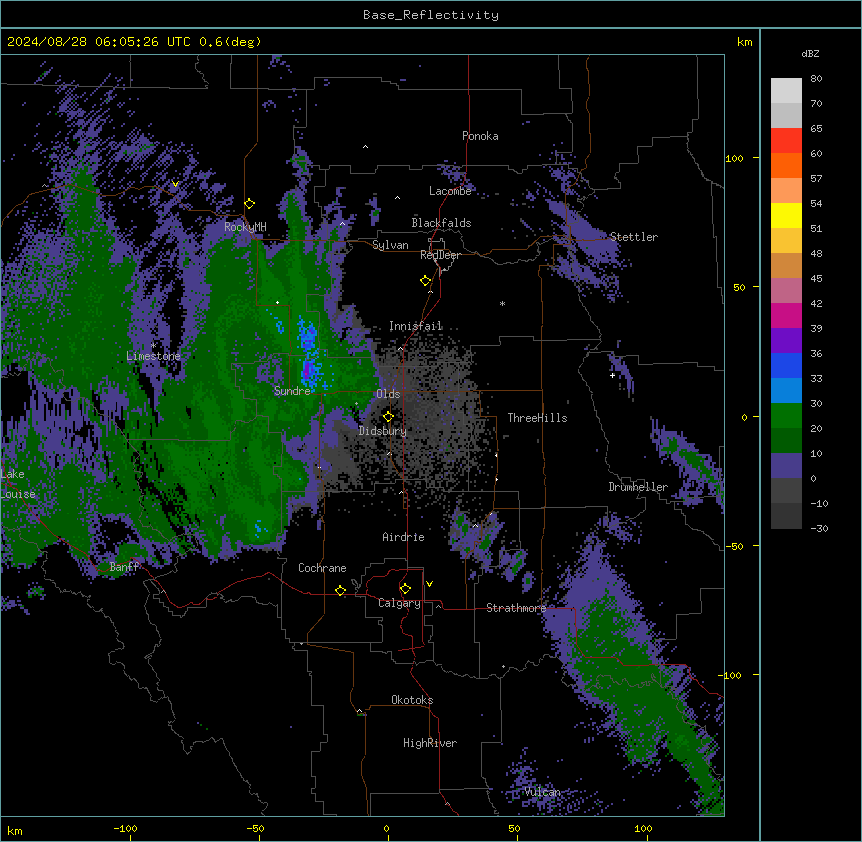Pick the red 60-65 dBZ legend swatch
The height and width of the screenshot is (842, 862).
(x=786, y=141)
